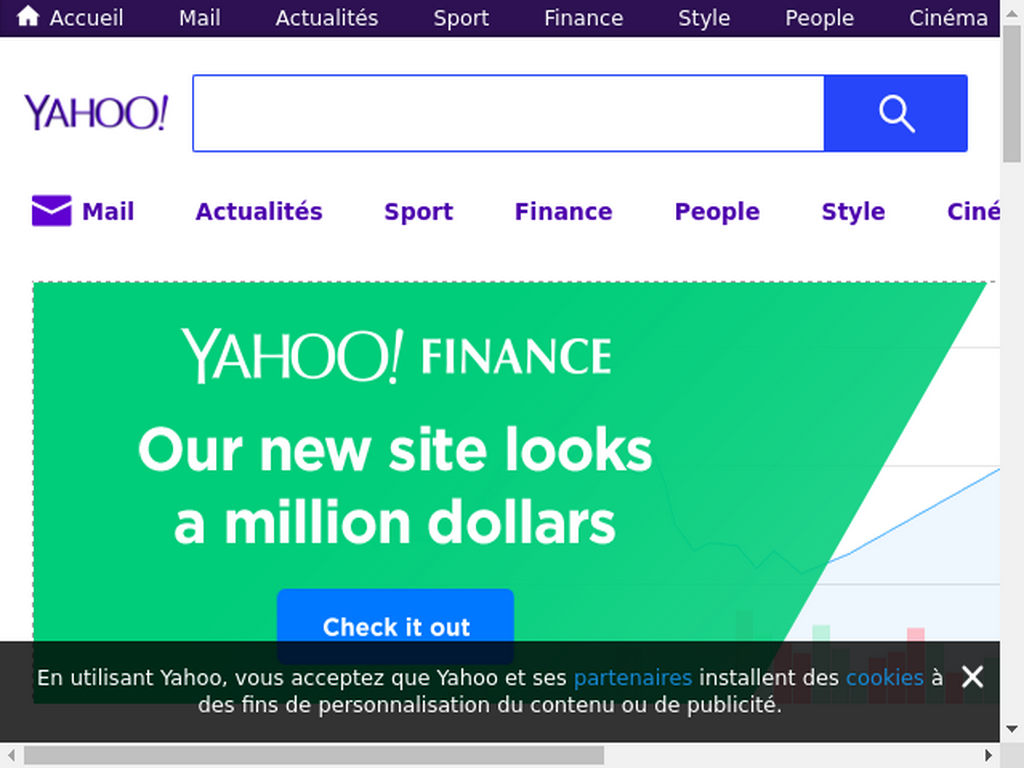The width and height of the screenshot is (1024, 768).
Task: Click the horizontal scrollbar right arrow
Action: click(x=988, y=756)
